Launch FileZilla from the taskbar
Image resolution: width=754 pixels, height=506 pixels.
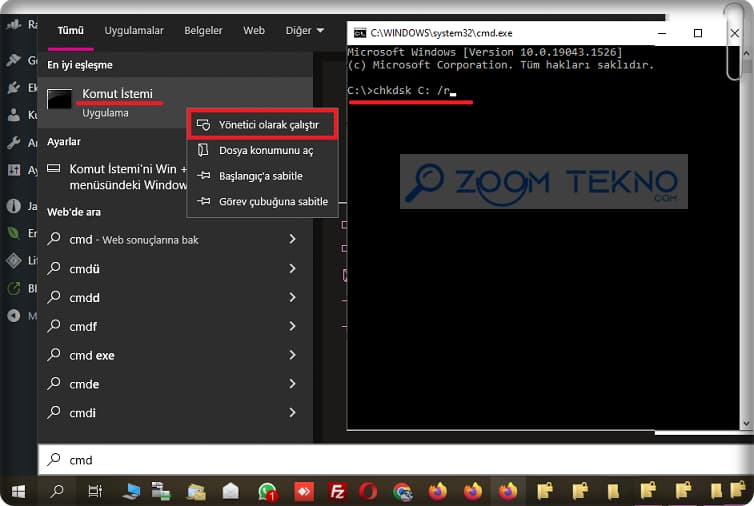[x=337, y=492]
